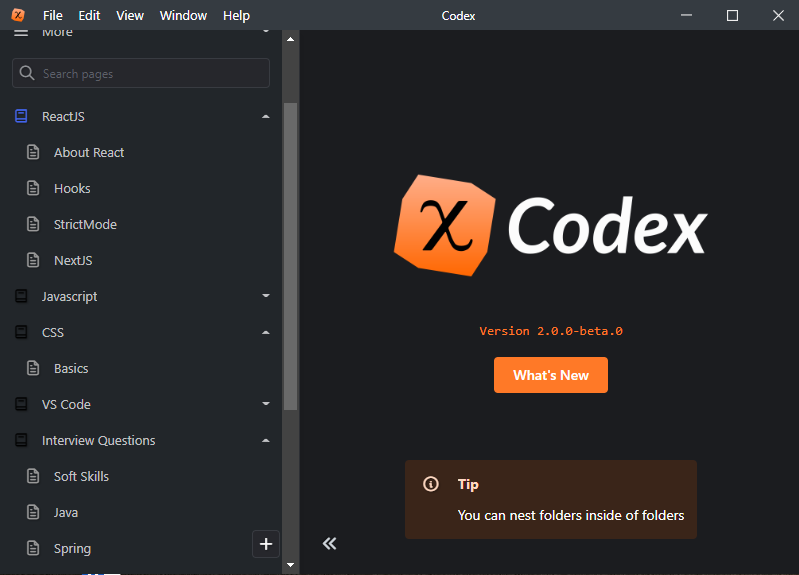Open the File menu
The image size is (799, 575).
click(x=52, y=15)
